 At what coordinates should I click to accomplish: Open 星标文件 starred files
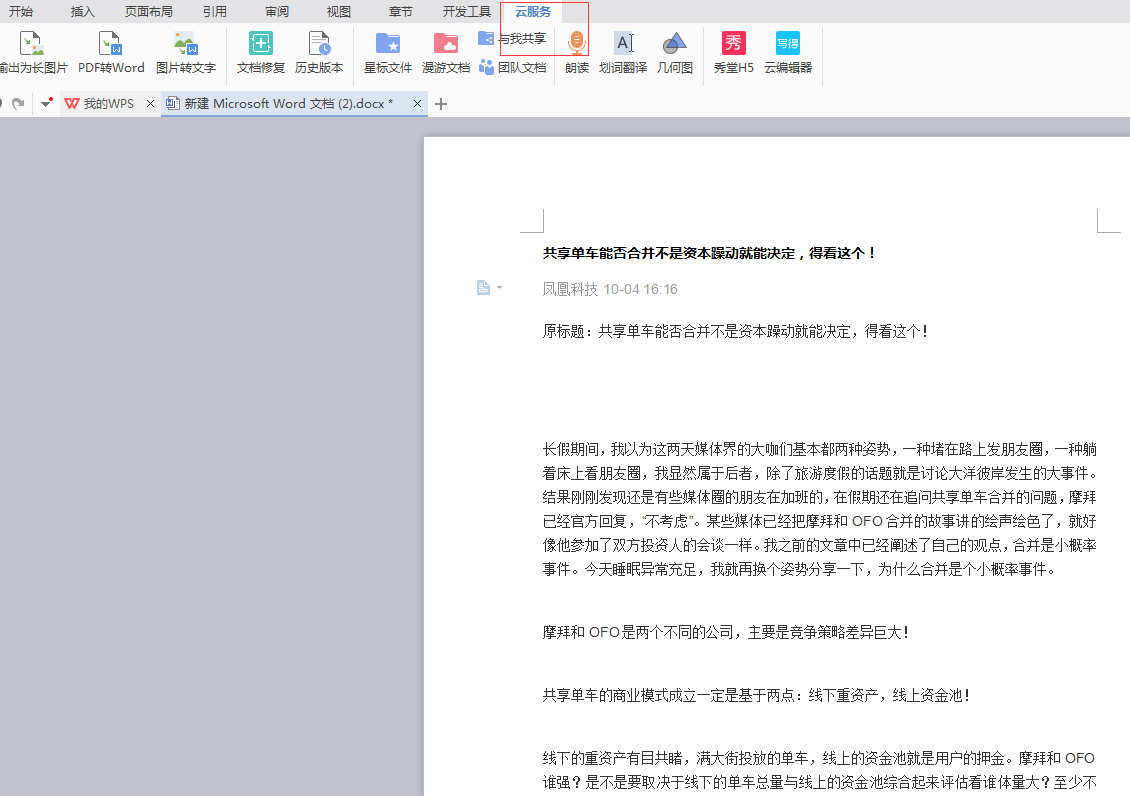387,45
